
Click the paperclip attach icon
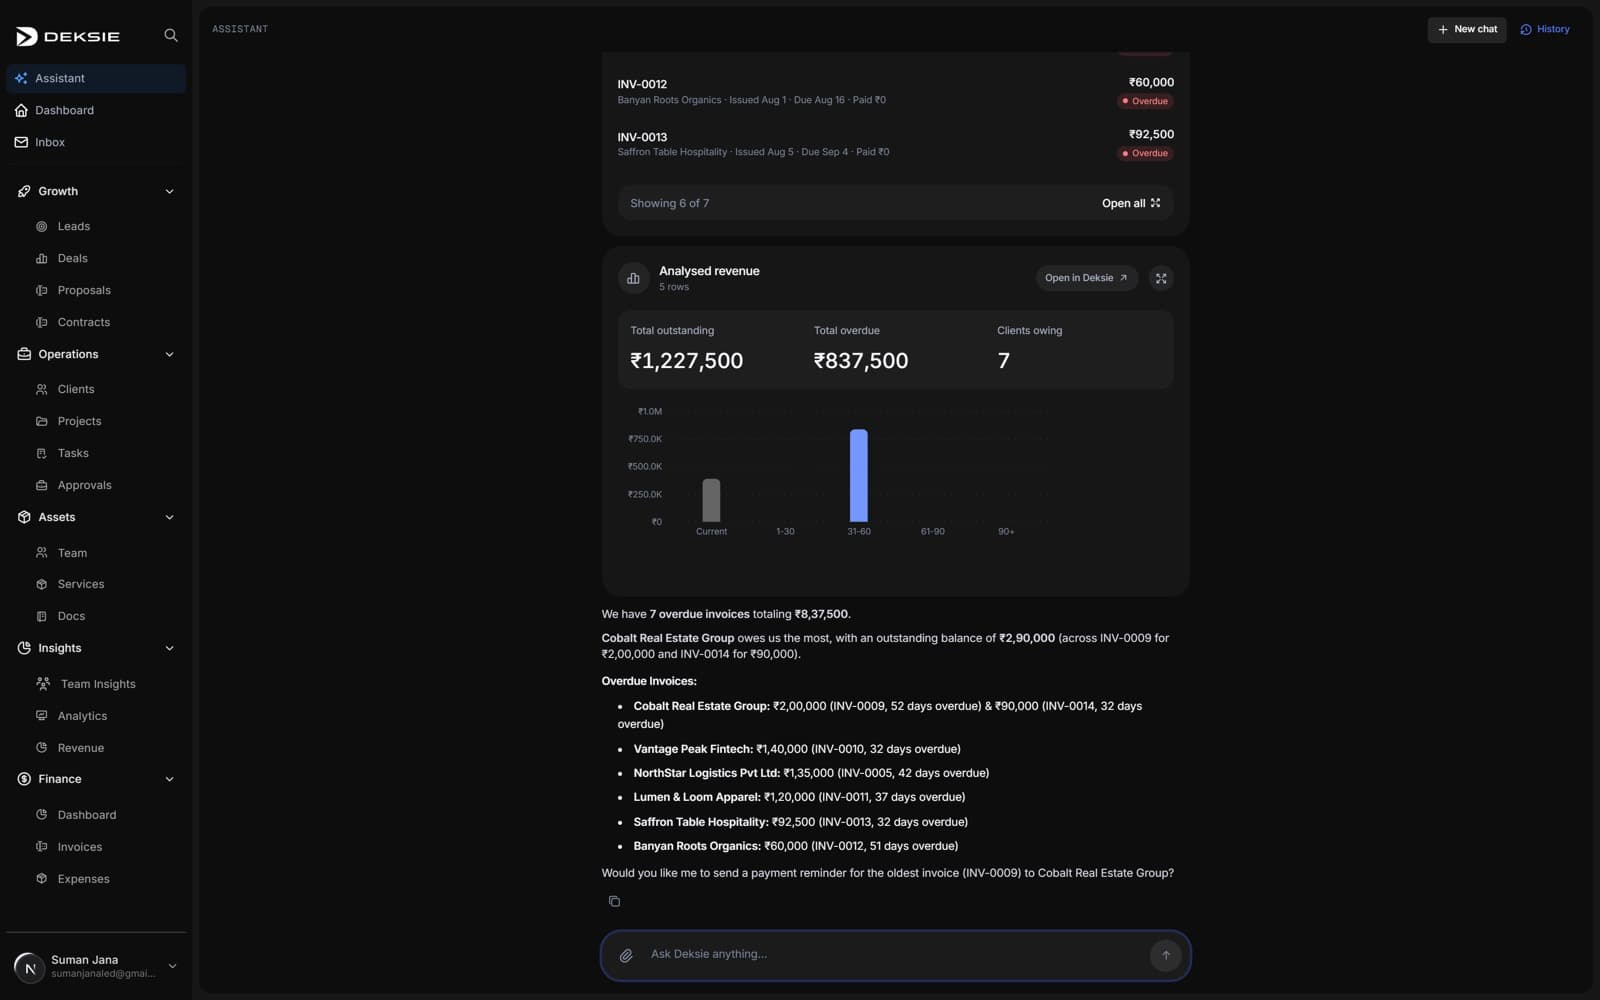coord(626,955)
